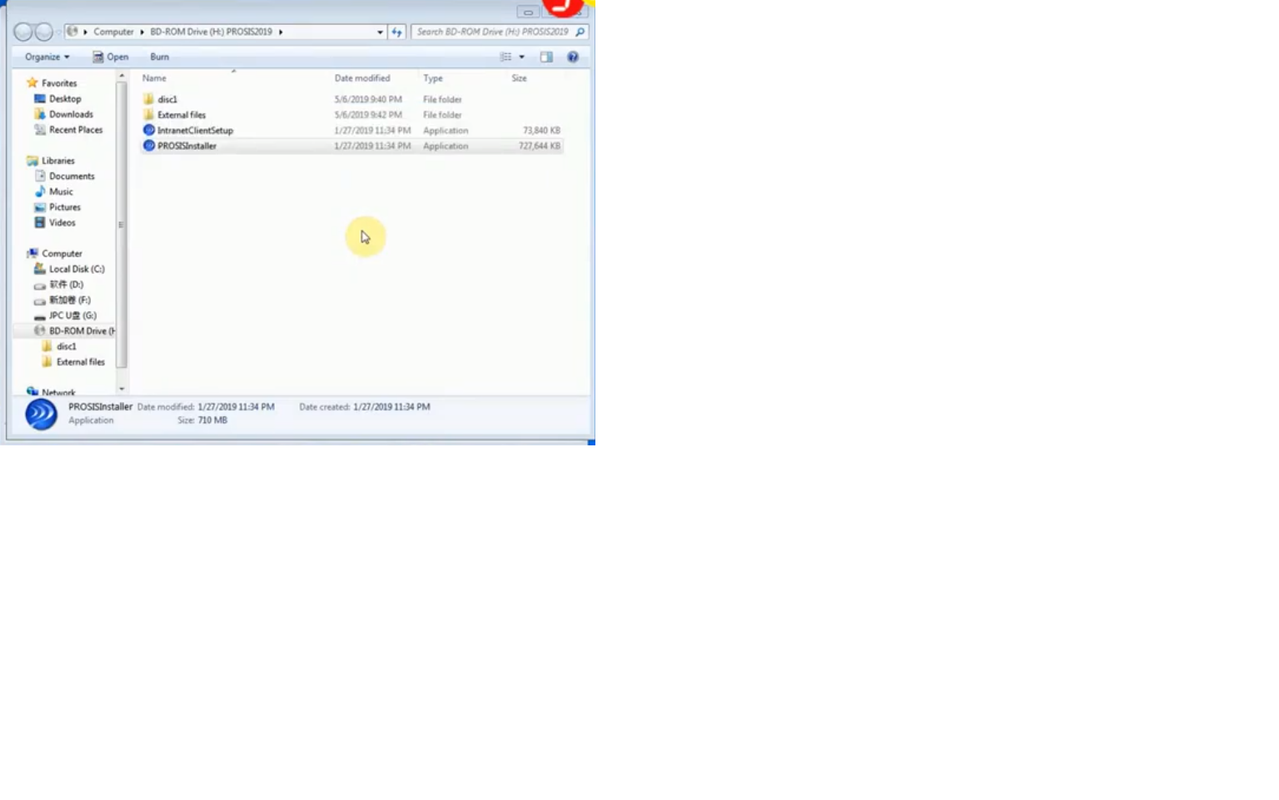Click the Desktop icon in Favorites
The width and height of the screenshot is (1279, 800).
(40, 99)
